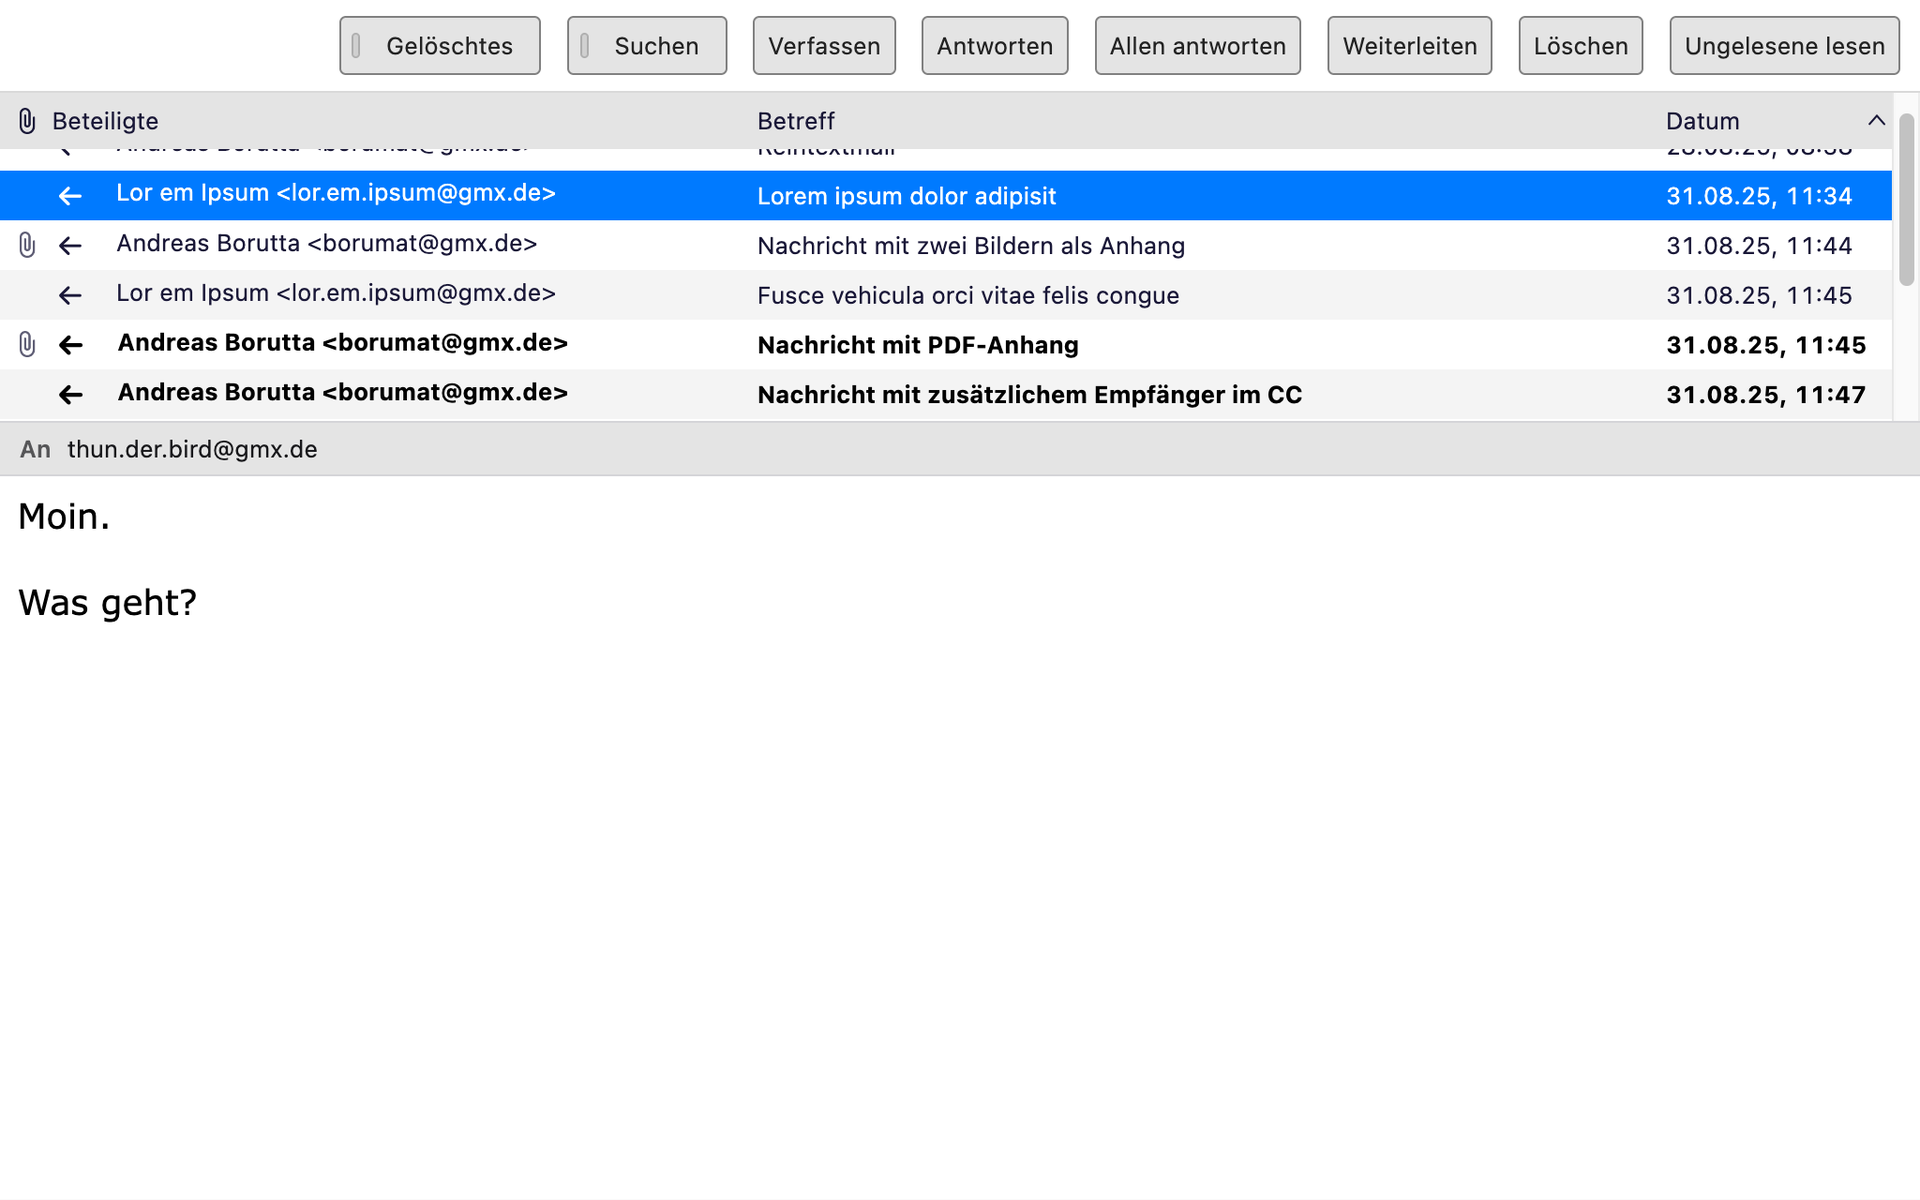Click Allen antworten in toolbar
1920x1200 pixels.
1197,46
